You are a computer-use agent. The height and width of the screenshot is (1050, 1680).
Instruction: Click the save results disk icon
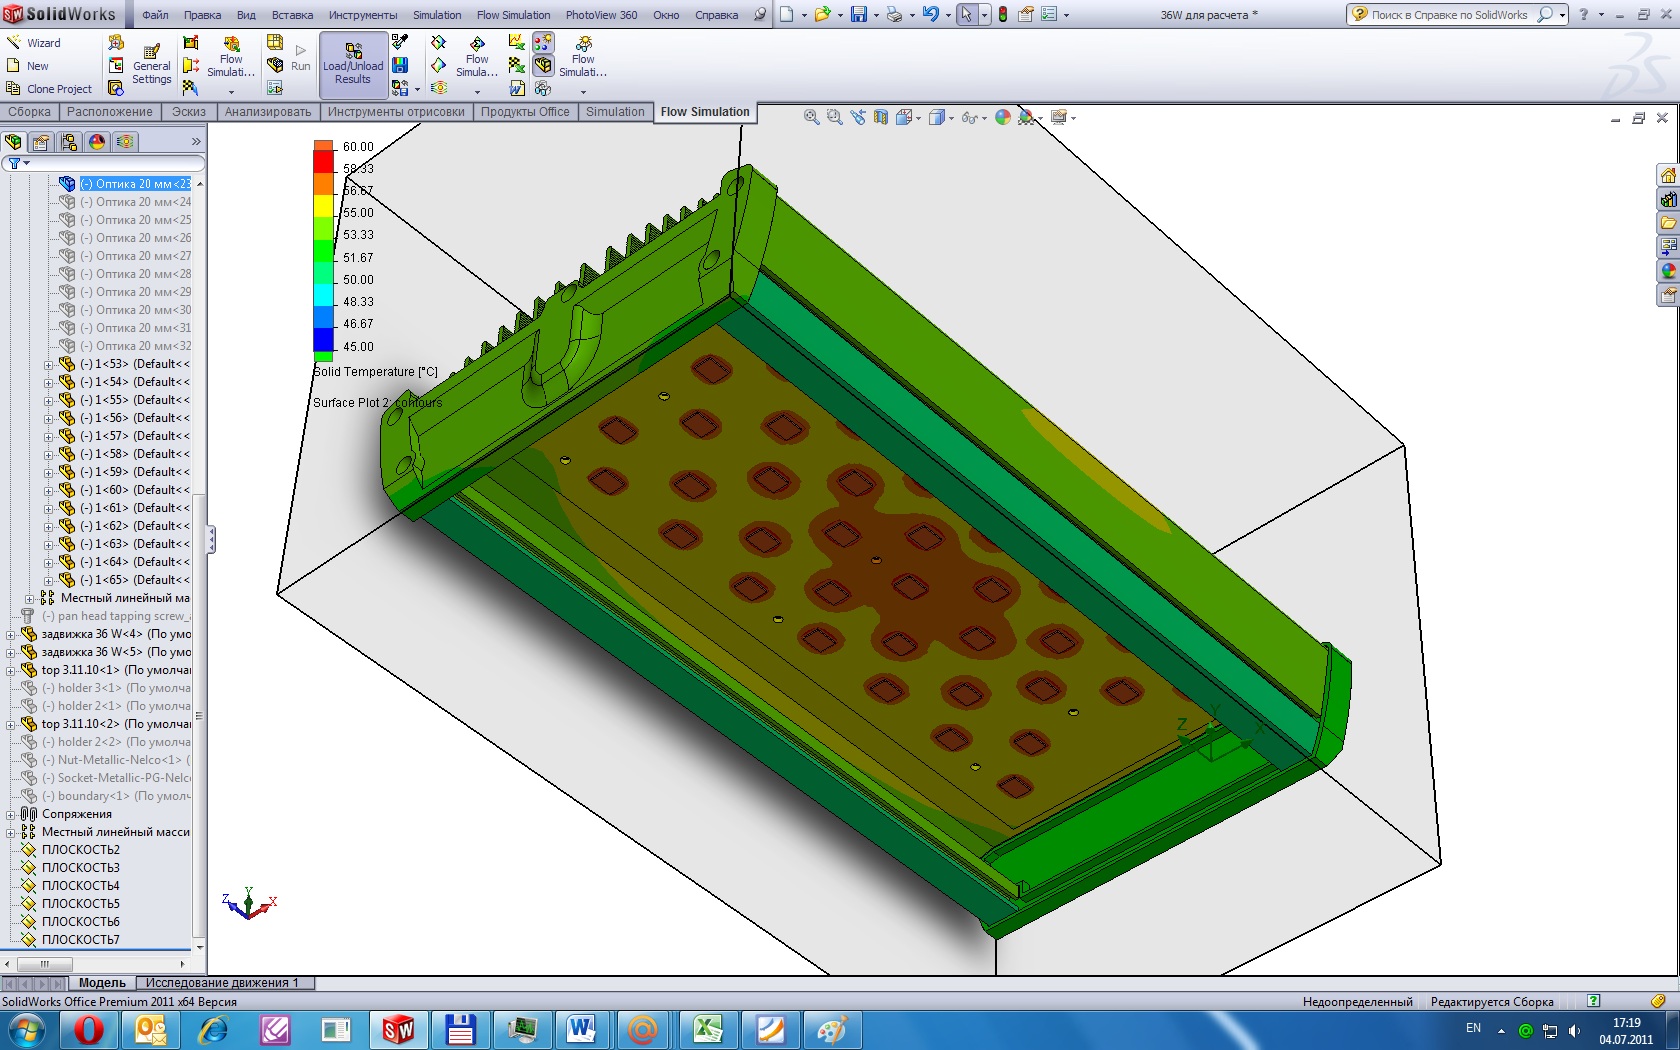pyautogui.click(x=400, y=65)
